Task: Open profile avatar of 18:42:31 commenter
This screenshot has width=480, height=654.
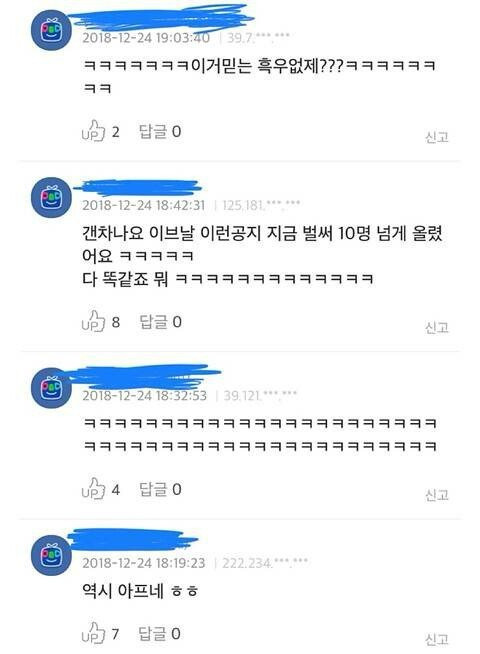Action: click(52, 197)
